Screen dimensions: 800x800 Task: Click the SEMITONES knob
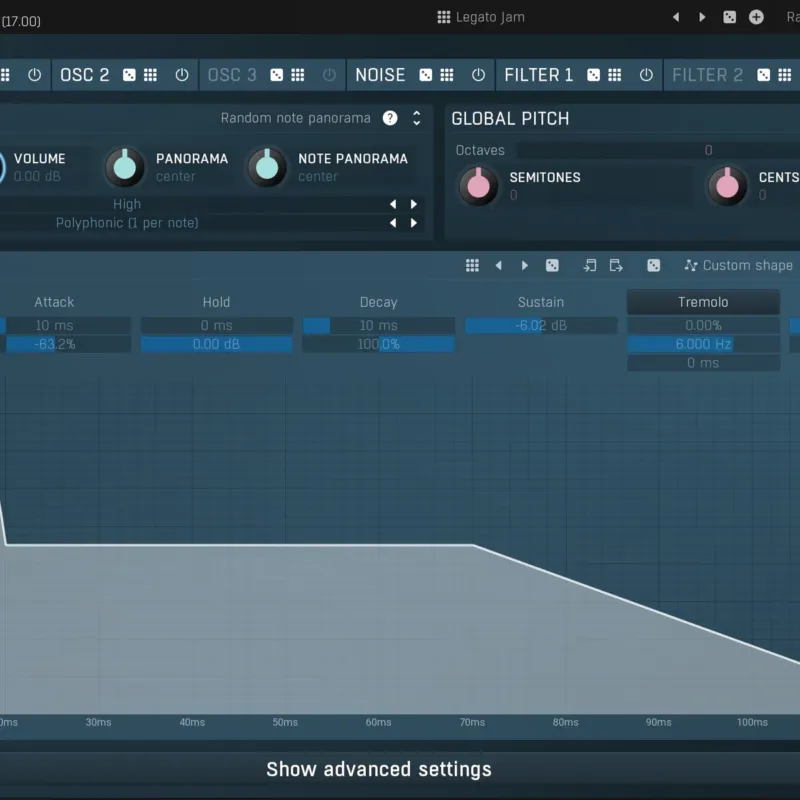479,186
